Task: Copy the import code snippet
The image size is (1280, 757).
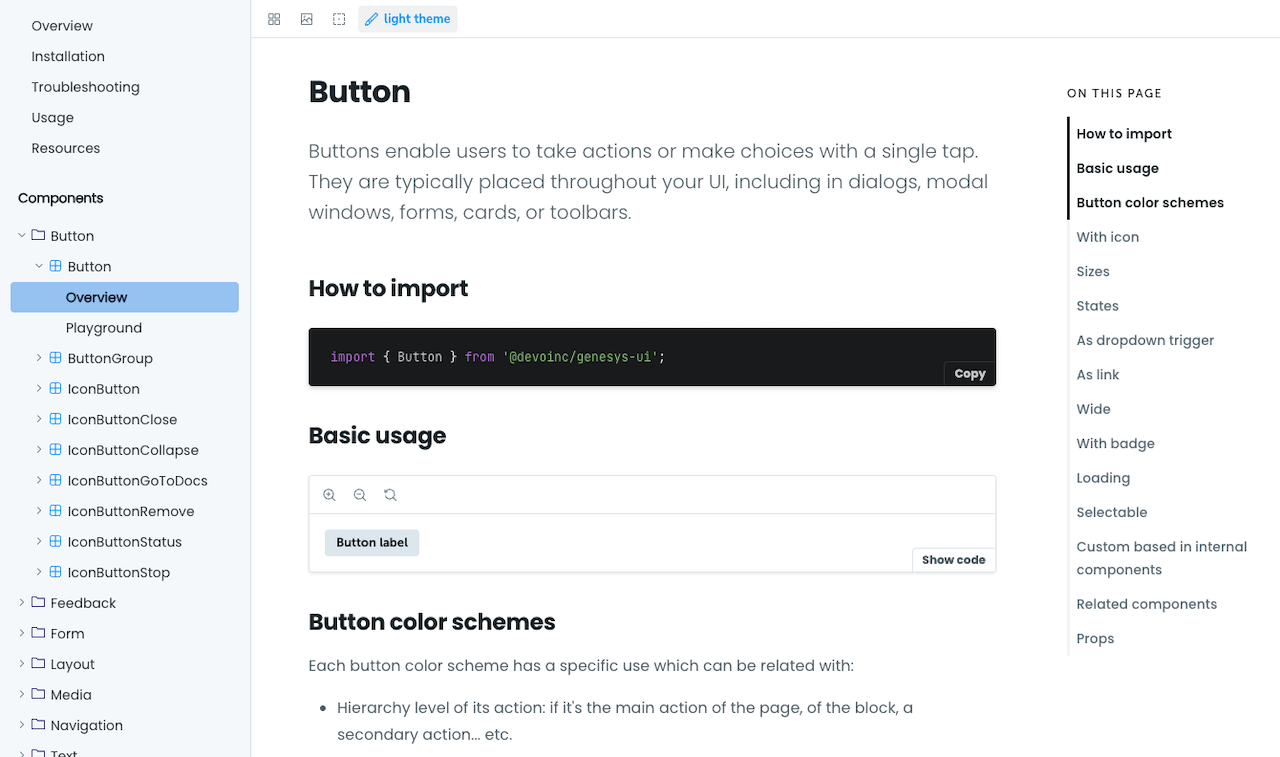Action: tap(968, 373)
